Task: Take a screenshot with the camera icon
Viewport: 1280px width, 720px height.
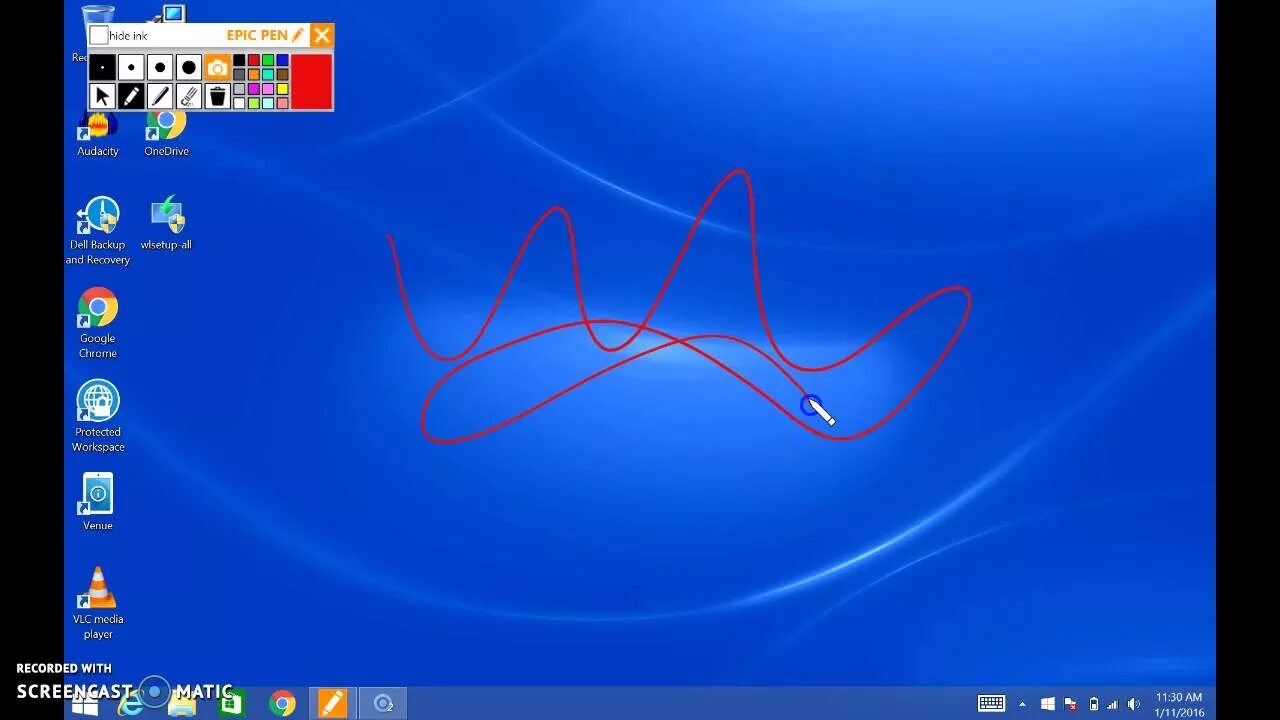Action: 218,67
